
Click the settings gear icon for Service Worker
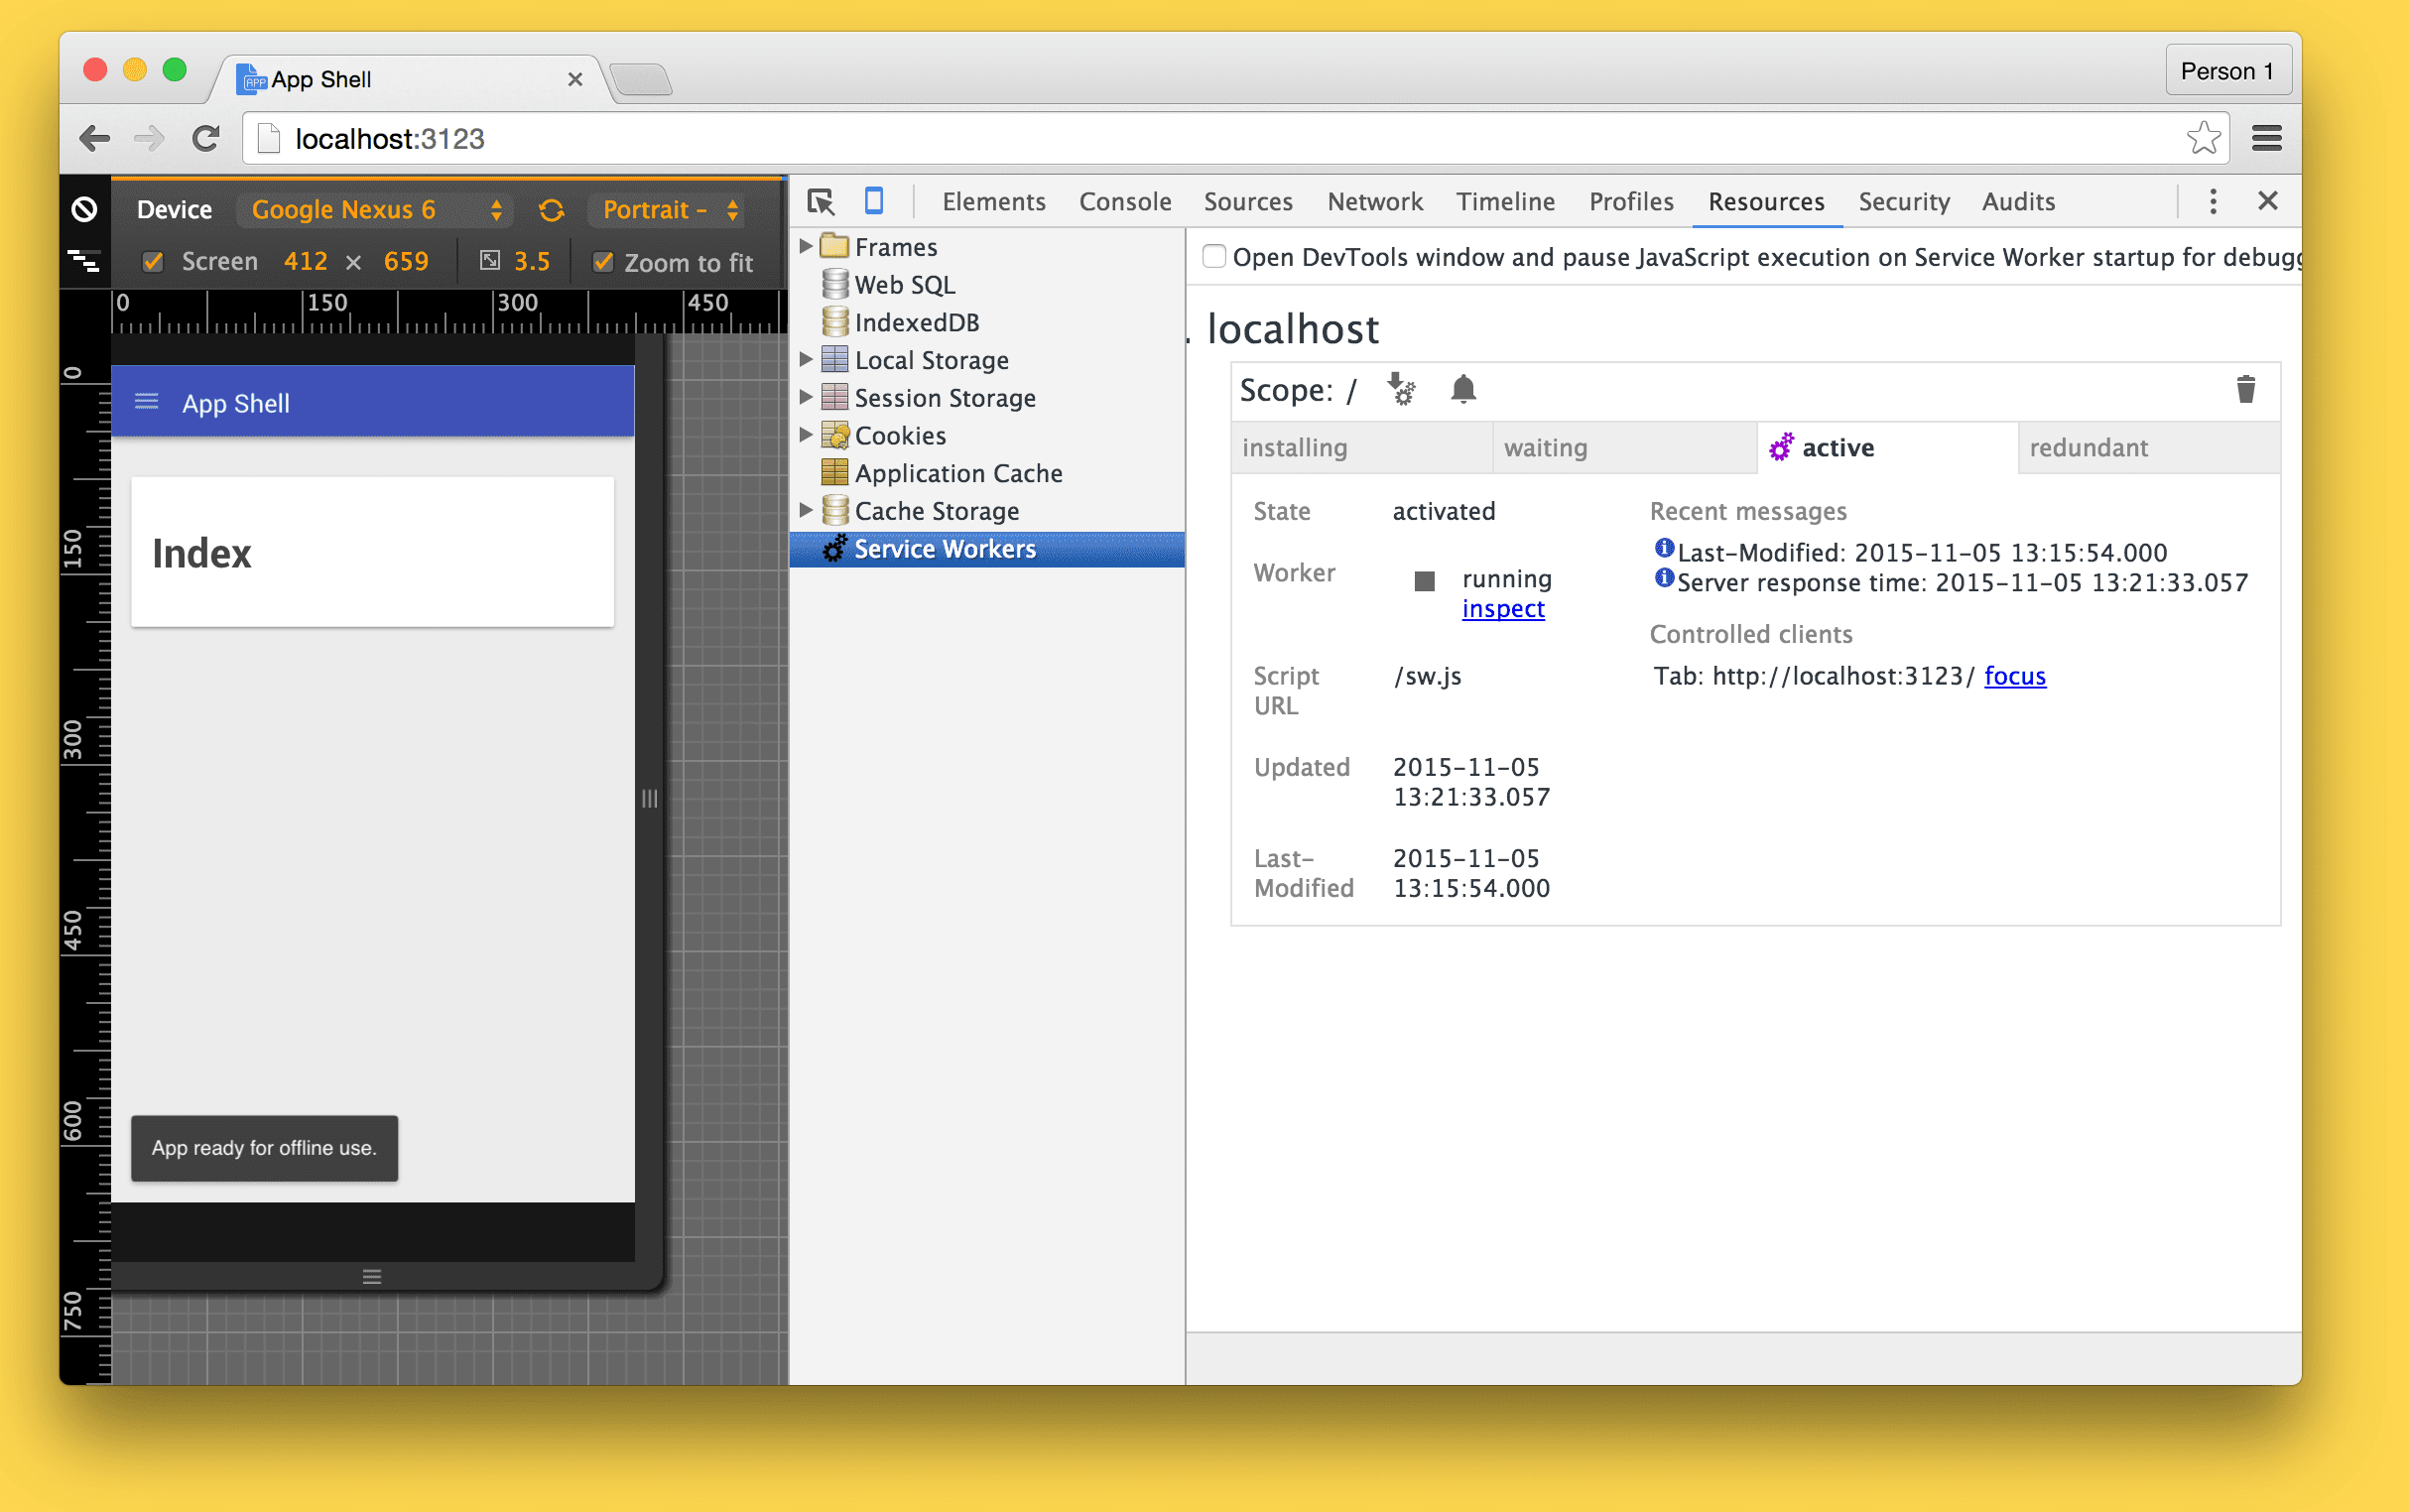[x=1401, y=389]
